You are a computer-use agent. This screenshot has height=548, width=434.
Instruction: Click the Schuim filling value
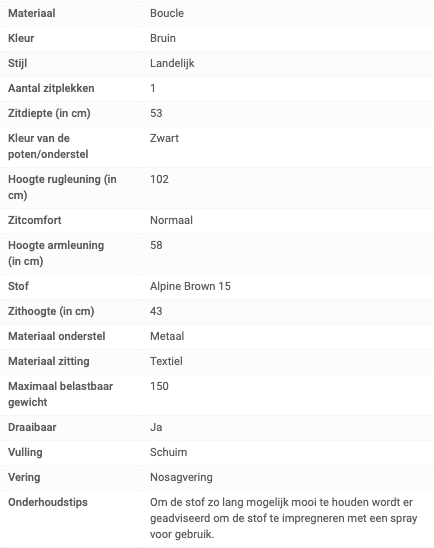point(169,452)
